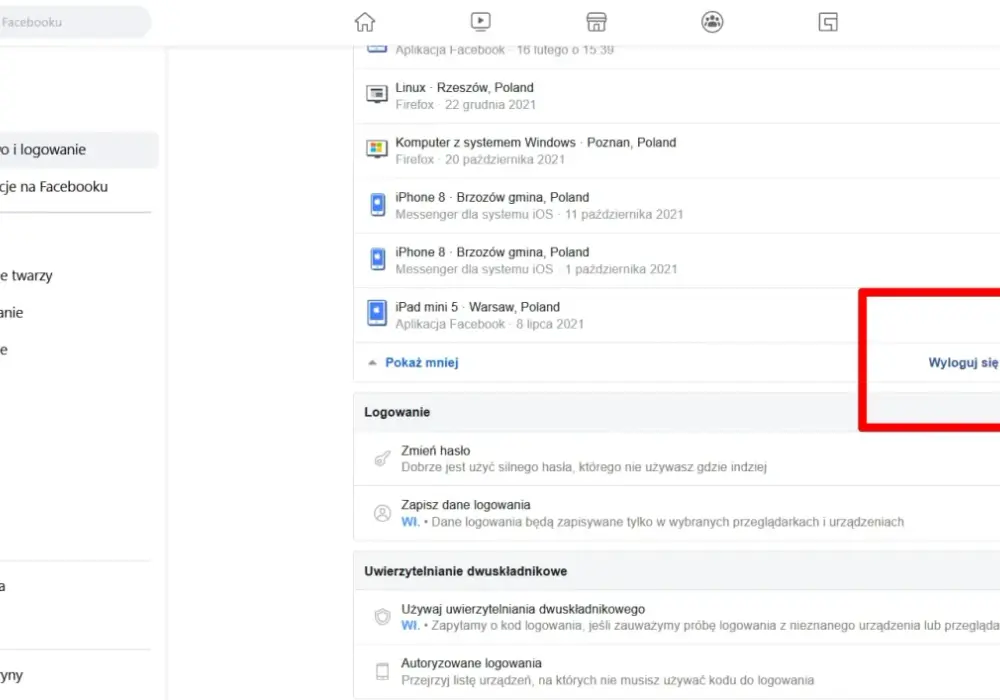Open the Gaming icon in top bar

828,22
